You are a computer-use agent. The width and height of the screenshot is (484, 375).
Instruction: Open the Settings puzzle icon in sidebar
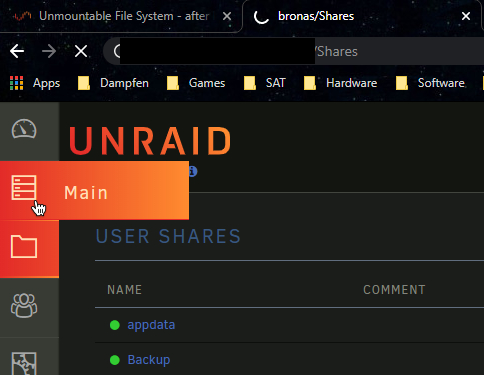point(24,363)
